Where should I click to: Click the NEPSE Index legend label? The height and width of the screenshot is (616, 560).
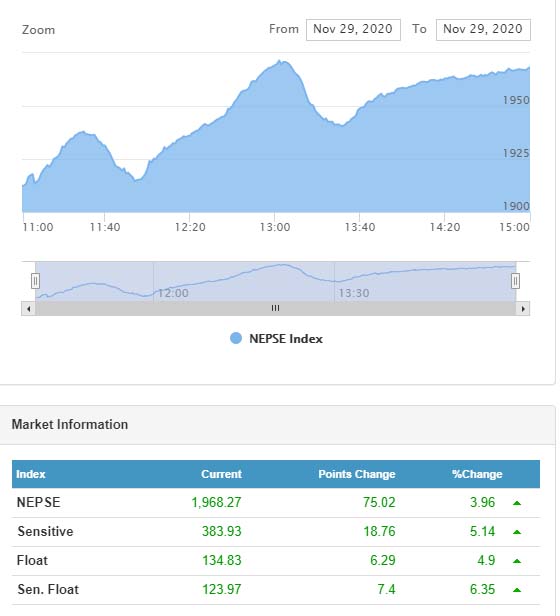[x=286, y=339]
